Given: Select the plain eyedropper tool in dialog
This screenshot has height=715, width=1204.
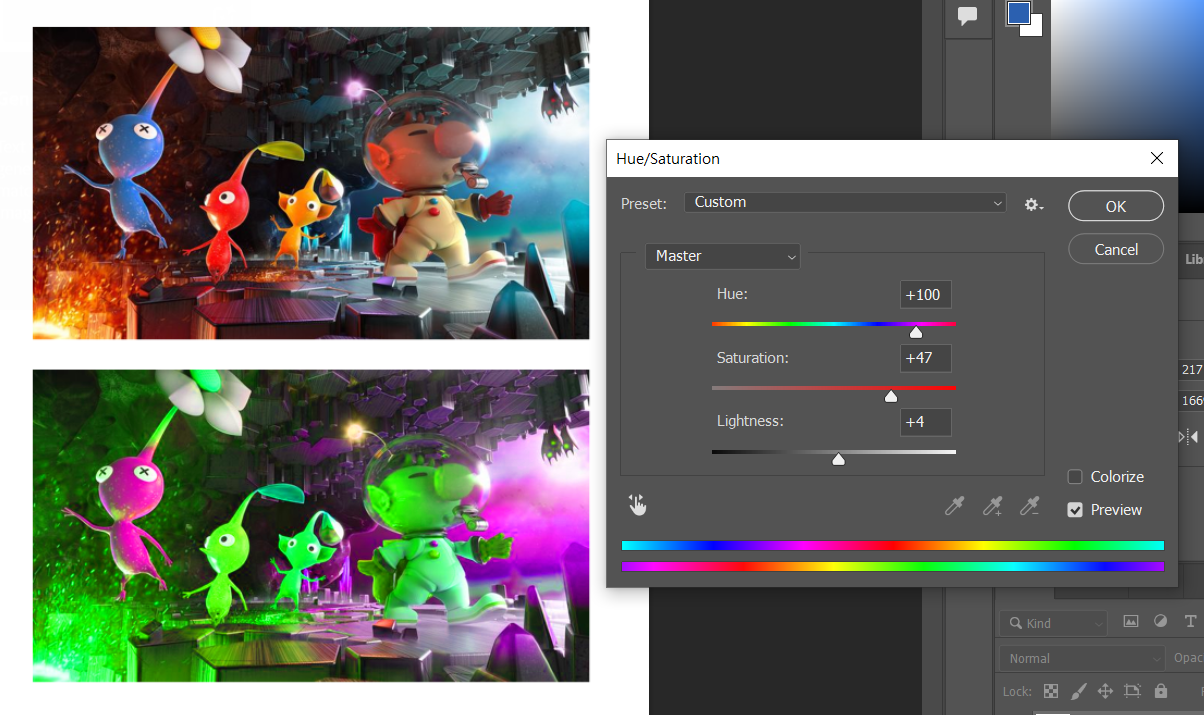Looking at the screenshot, I should point(955,506).
